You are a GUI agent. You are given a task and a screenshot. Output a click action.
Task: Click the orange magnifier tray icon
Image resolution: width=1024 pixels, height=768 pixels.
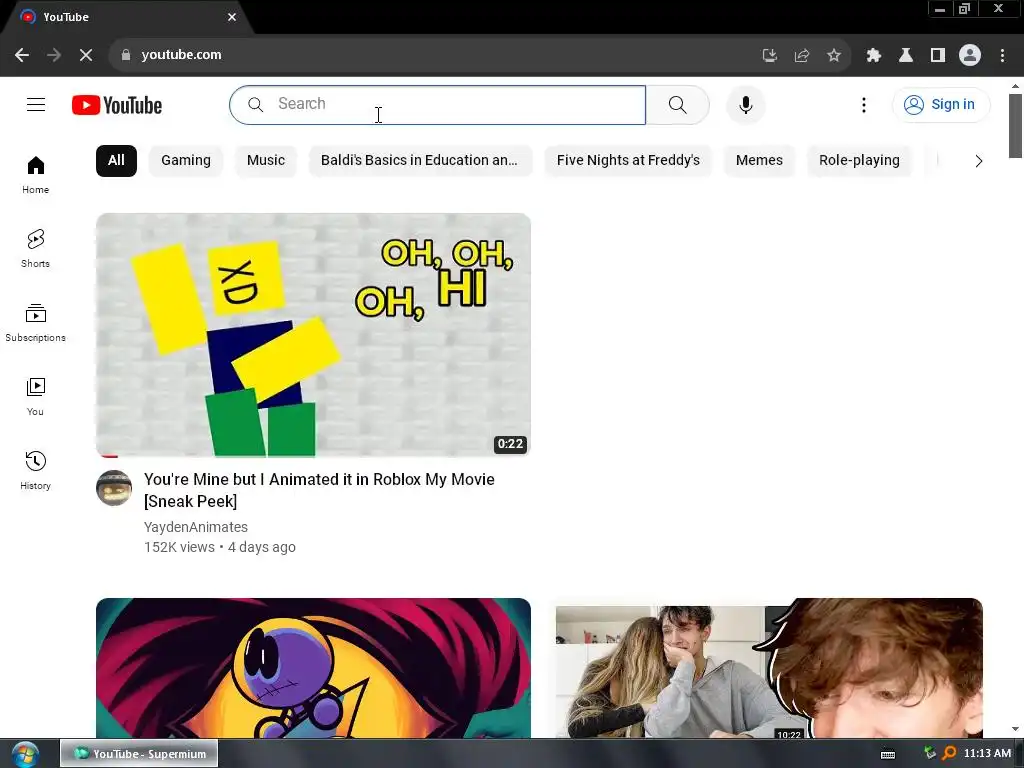[950, 753]
